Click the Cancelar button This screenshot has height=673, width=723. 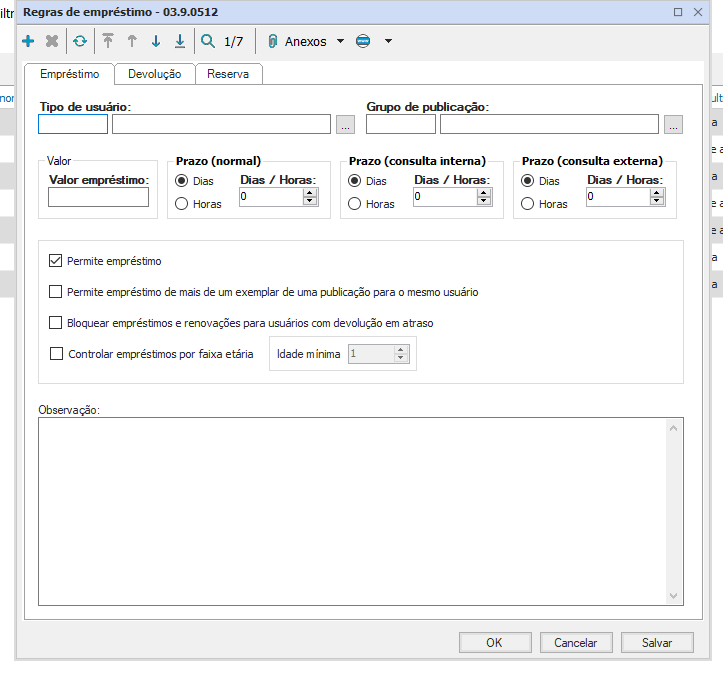click(575, 643)
